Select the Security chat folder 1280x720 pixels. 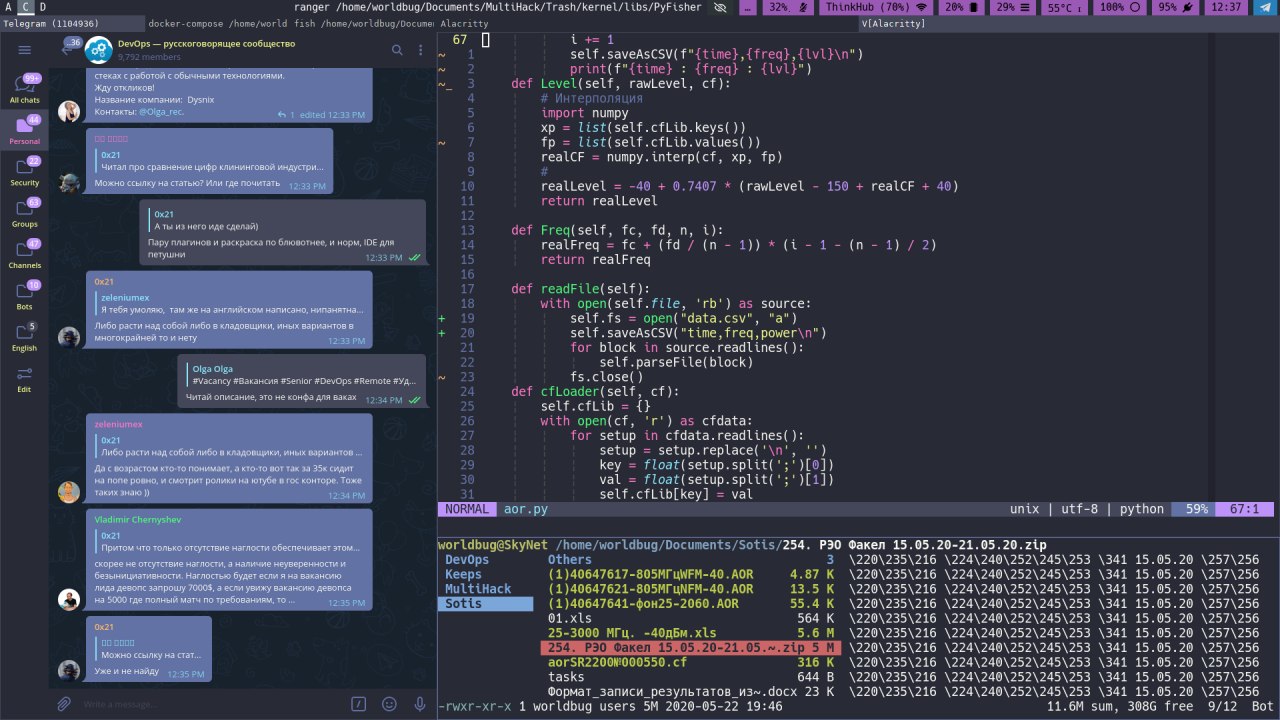[24, 172]
